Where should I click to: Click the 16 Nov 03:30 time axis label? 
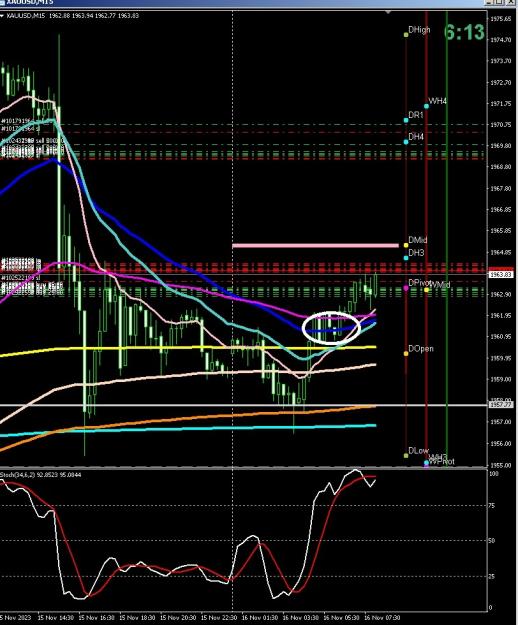(300, 618)
